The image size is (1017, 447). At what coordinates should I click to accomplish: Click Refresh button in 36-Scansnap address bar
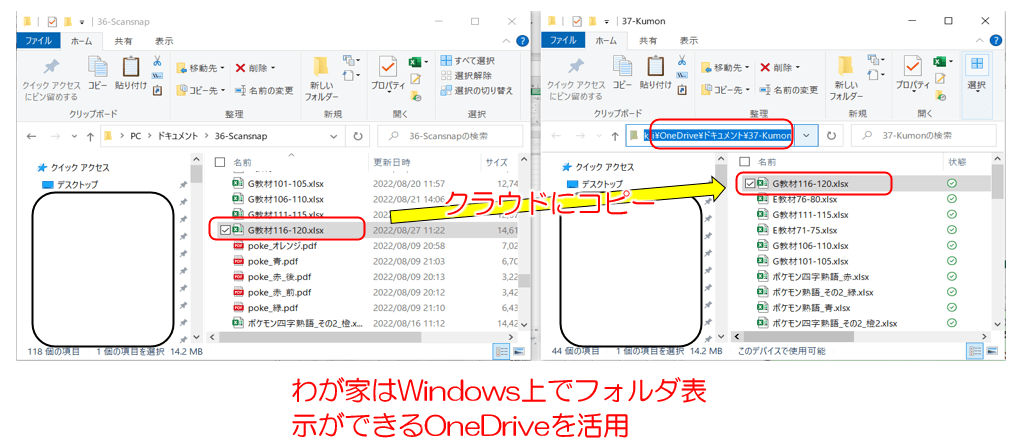coord(357,136)
